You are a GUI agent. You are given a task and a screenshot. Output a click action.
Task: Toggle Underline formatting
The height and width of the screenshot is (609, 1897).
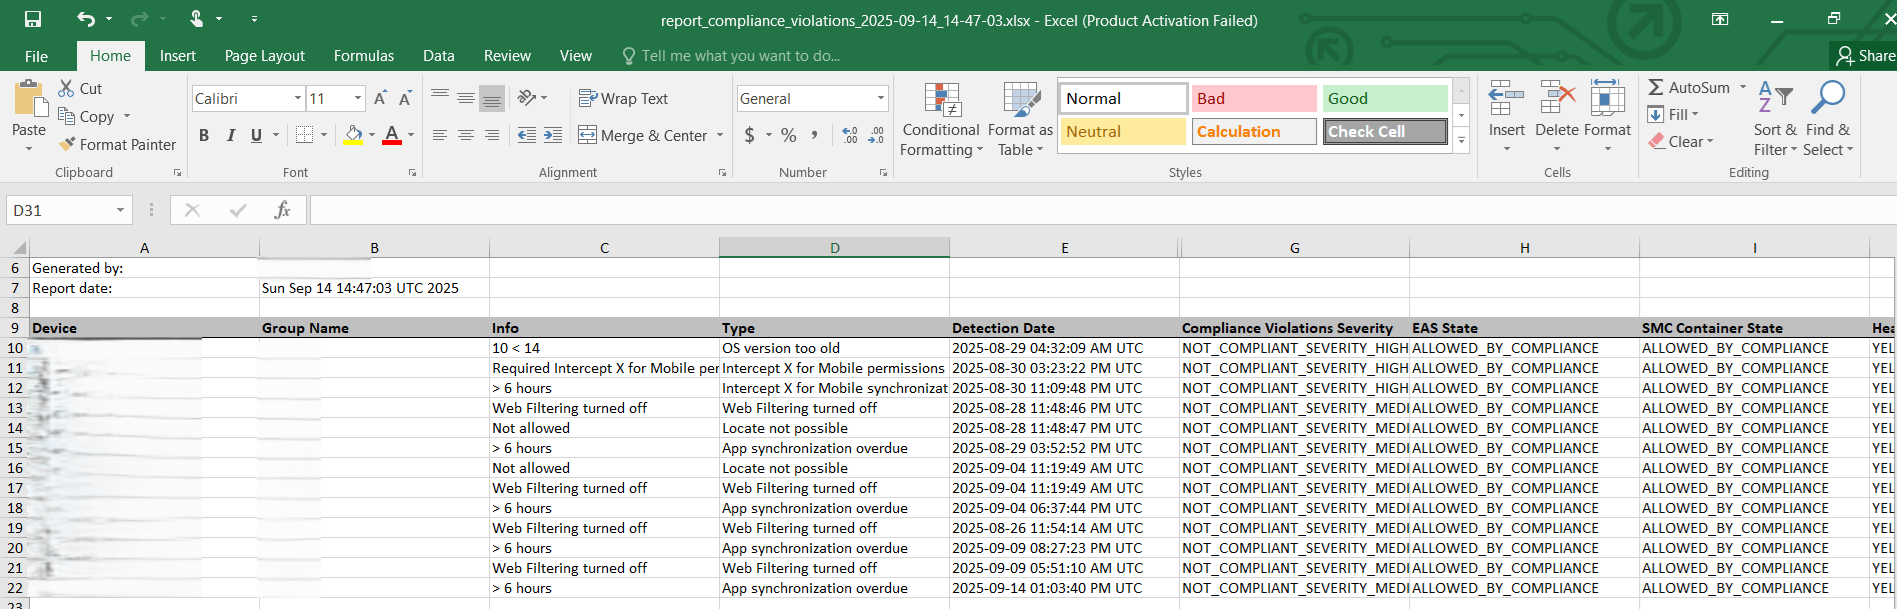[257, 135]
